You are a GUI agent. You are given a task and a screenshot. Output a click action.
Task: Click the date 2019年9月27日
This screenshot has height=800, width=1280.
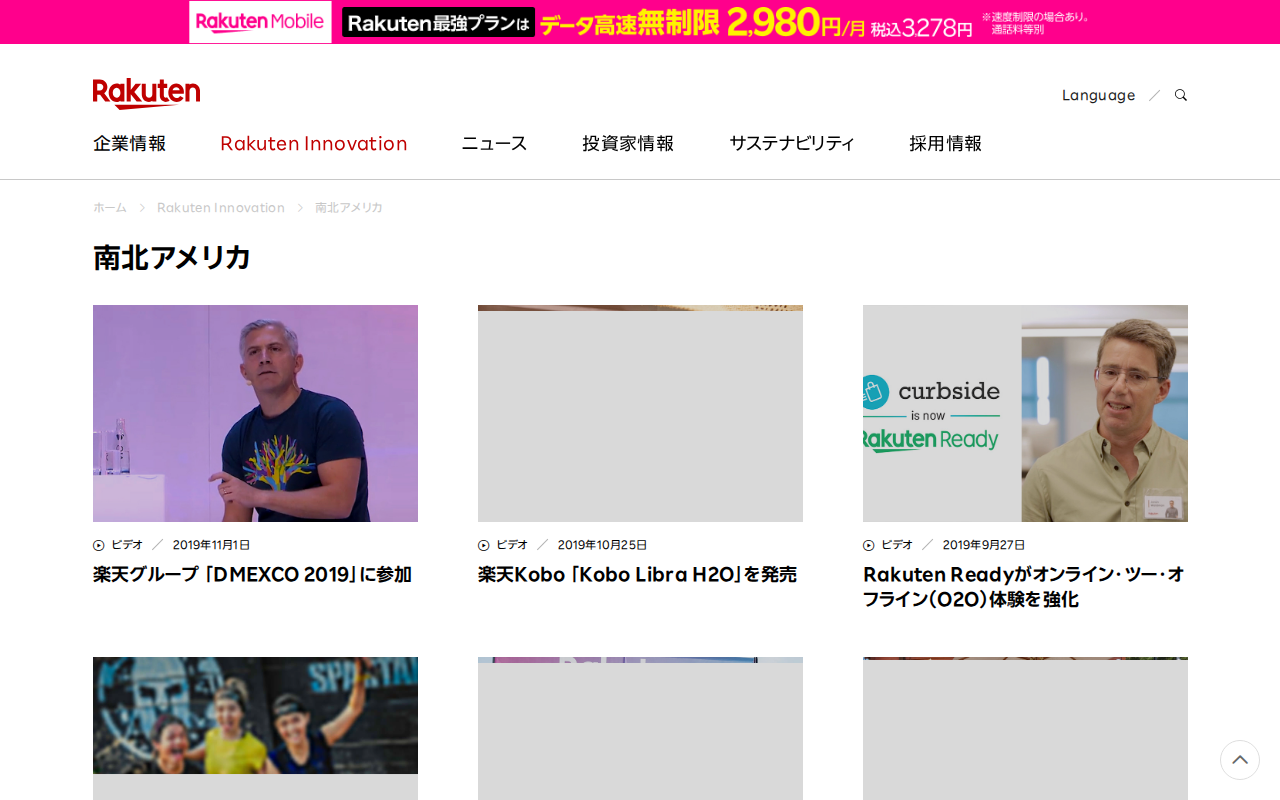point(984,545)
